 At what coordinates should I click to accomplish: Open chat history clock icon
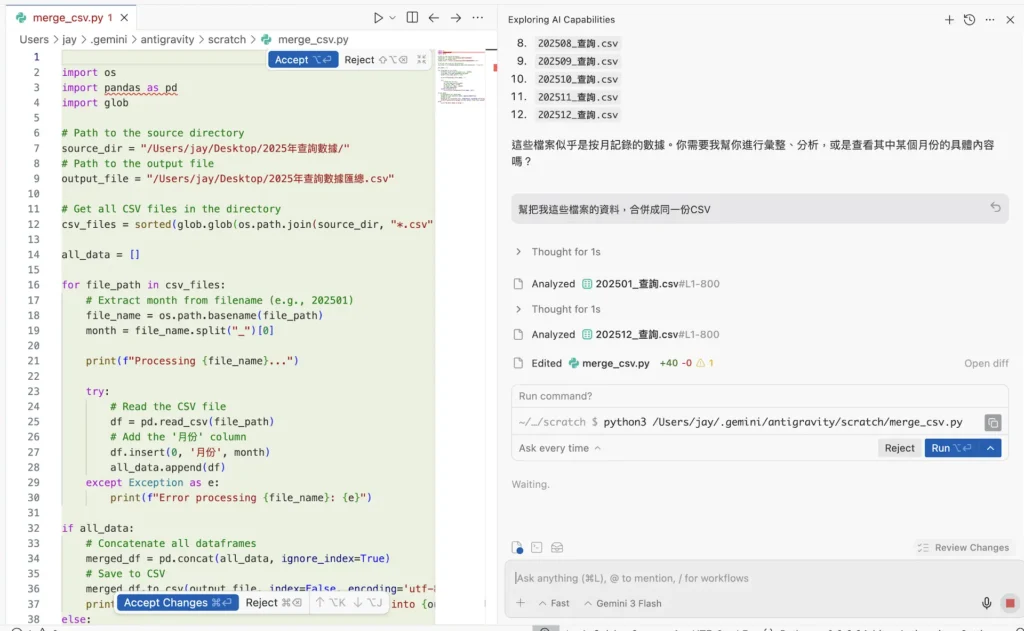(x=969, y=20)
